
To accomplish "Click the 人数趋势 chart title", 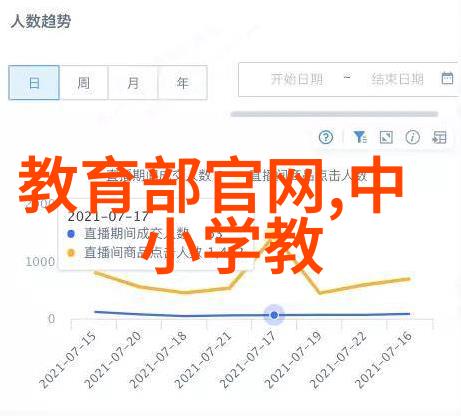I will click(x=41, y=21).
